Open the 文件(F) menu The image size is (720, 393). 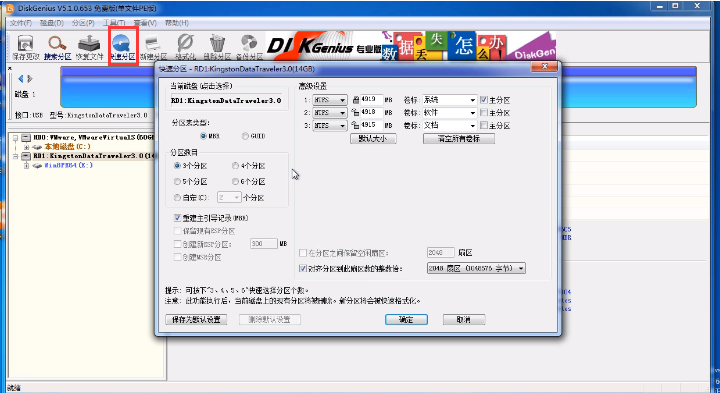point(21,23)
